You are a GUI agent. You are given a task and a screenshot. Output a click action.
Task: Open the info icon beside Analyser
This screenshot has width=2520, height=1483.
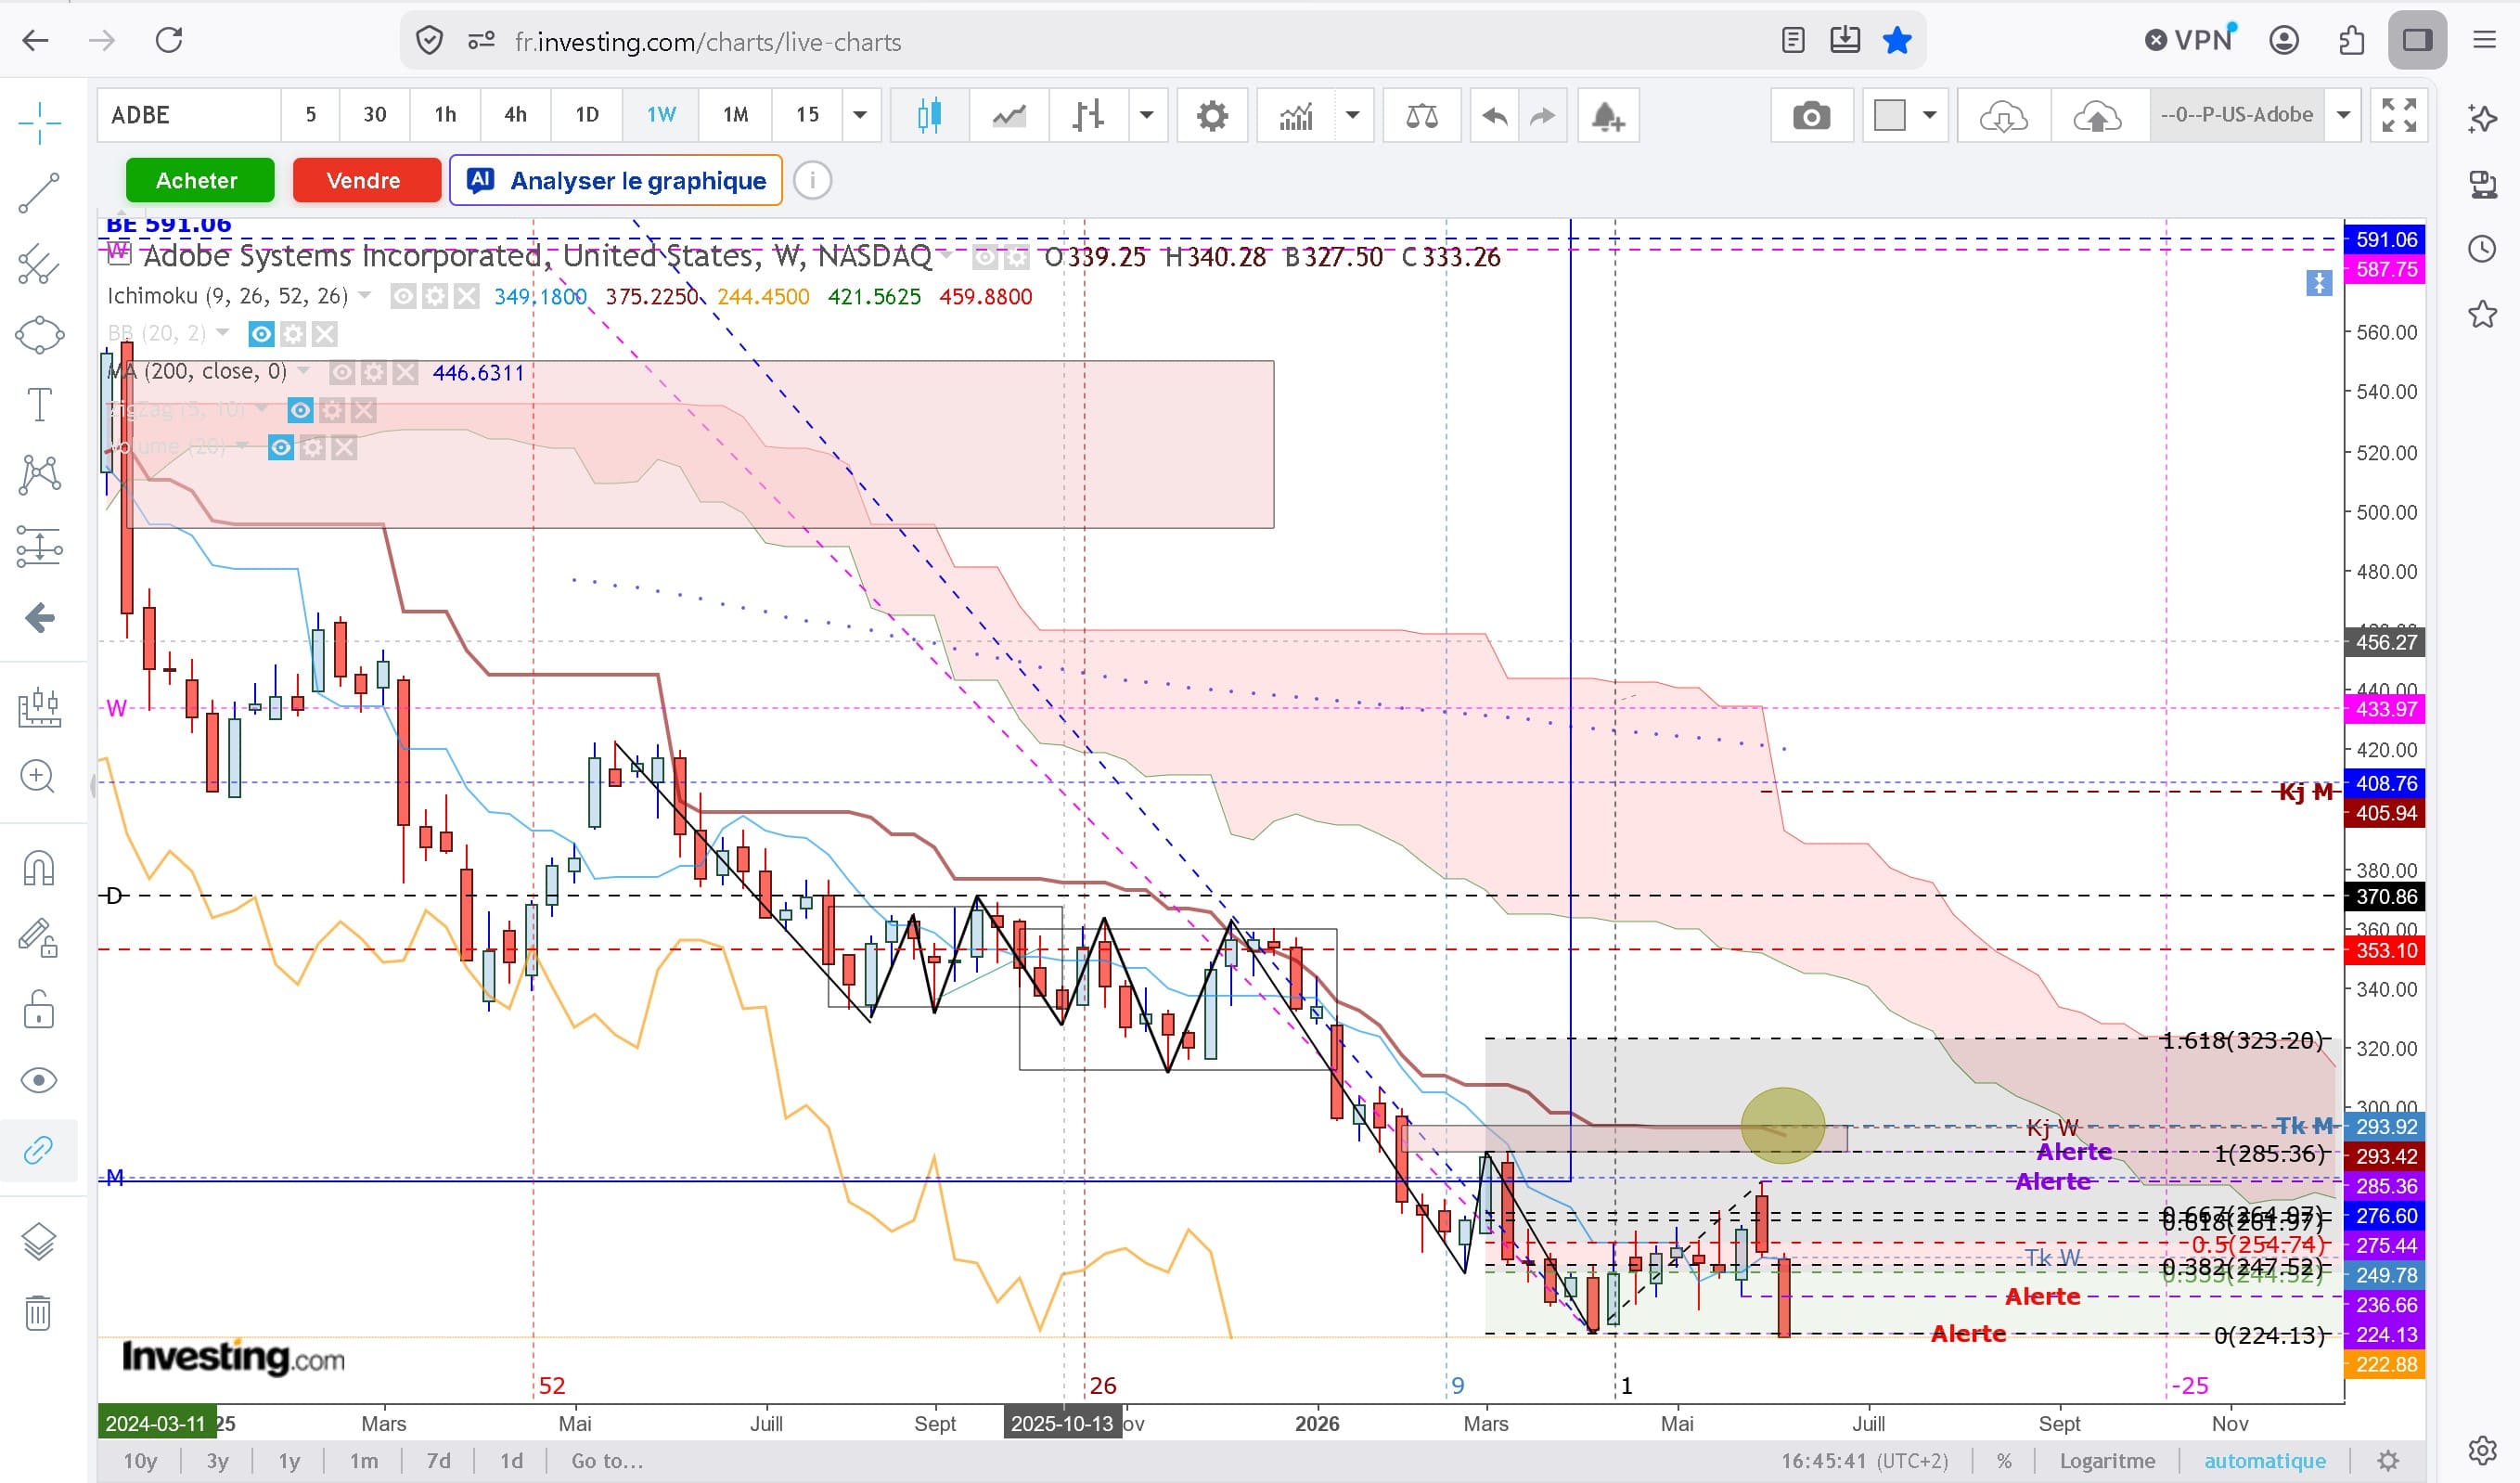(812, 181)
